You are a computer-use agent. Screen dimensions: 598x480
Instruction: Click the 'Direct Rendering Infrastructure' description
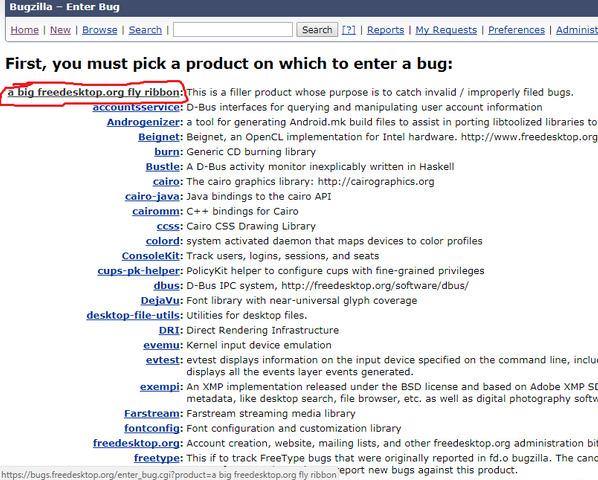[262, 330]
